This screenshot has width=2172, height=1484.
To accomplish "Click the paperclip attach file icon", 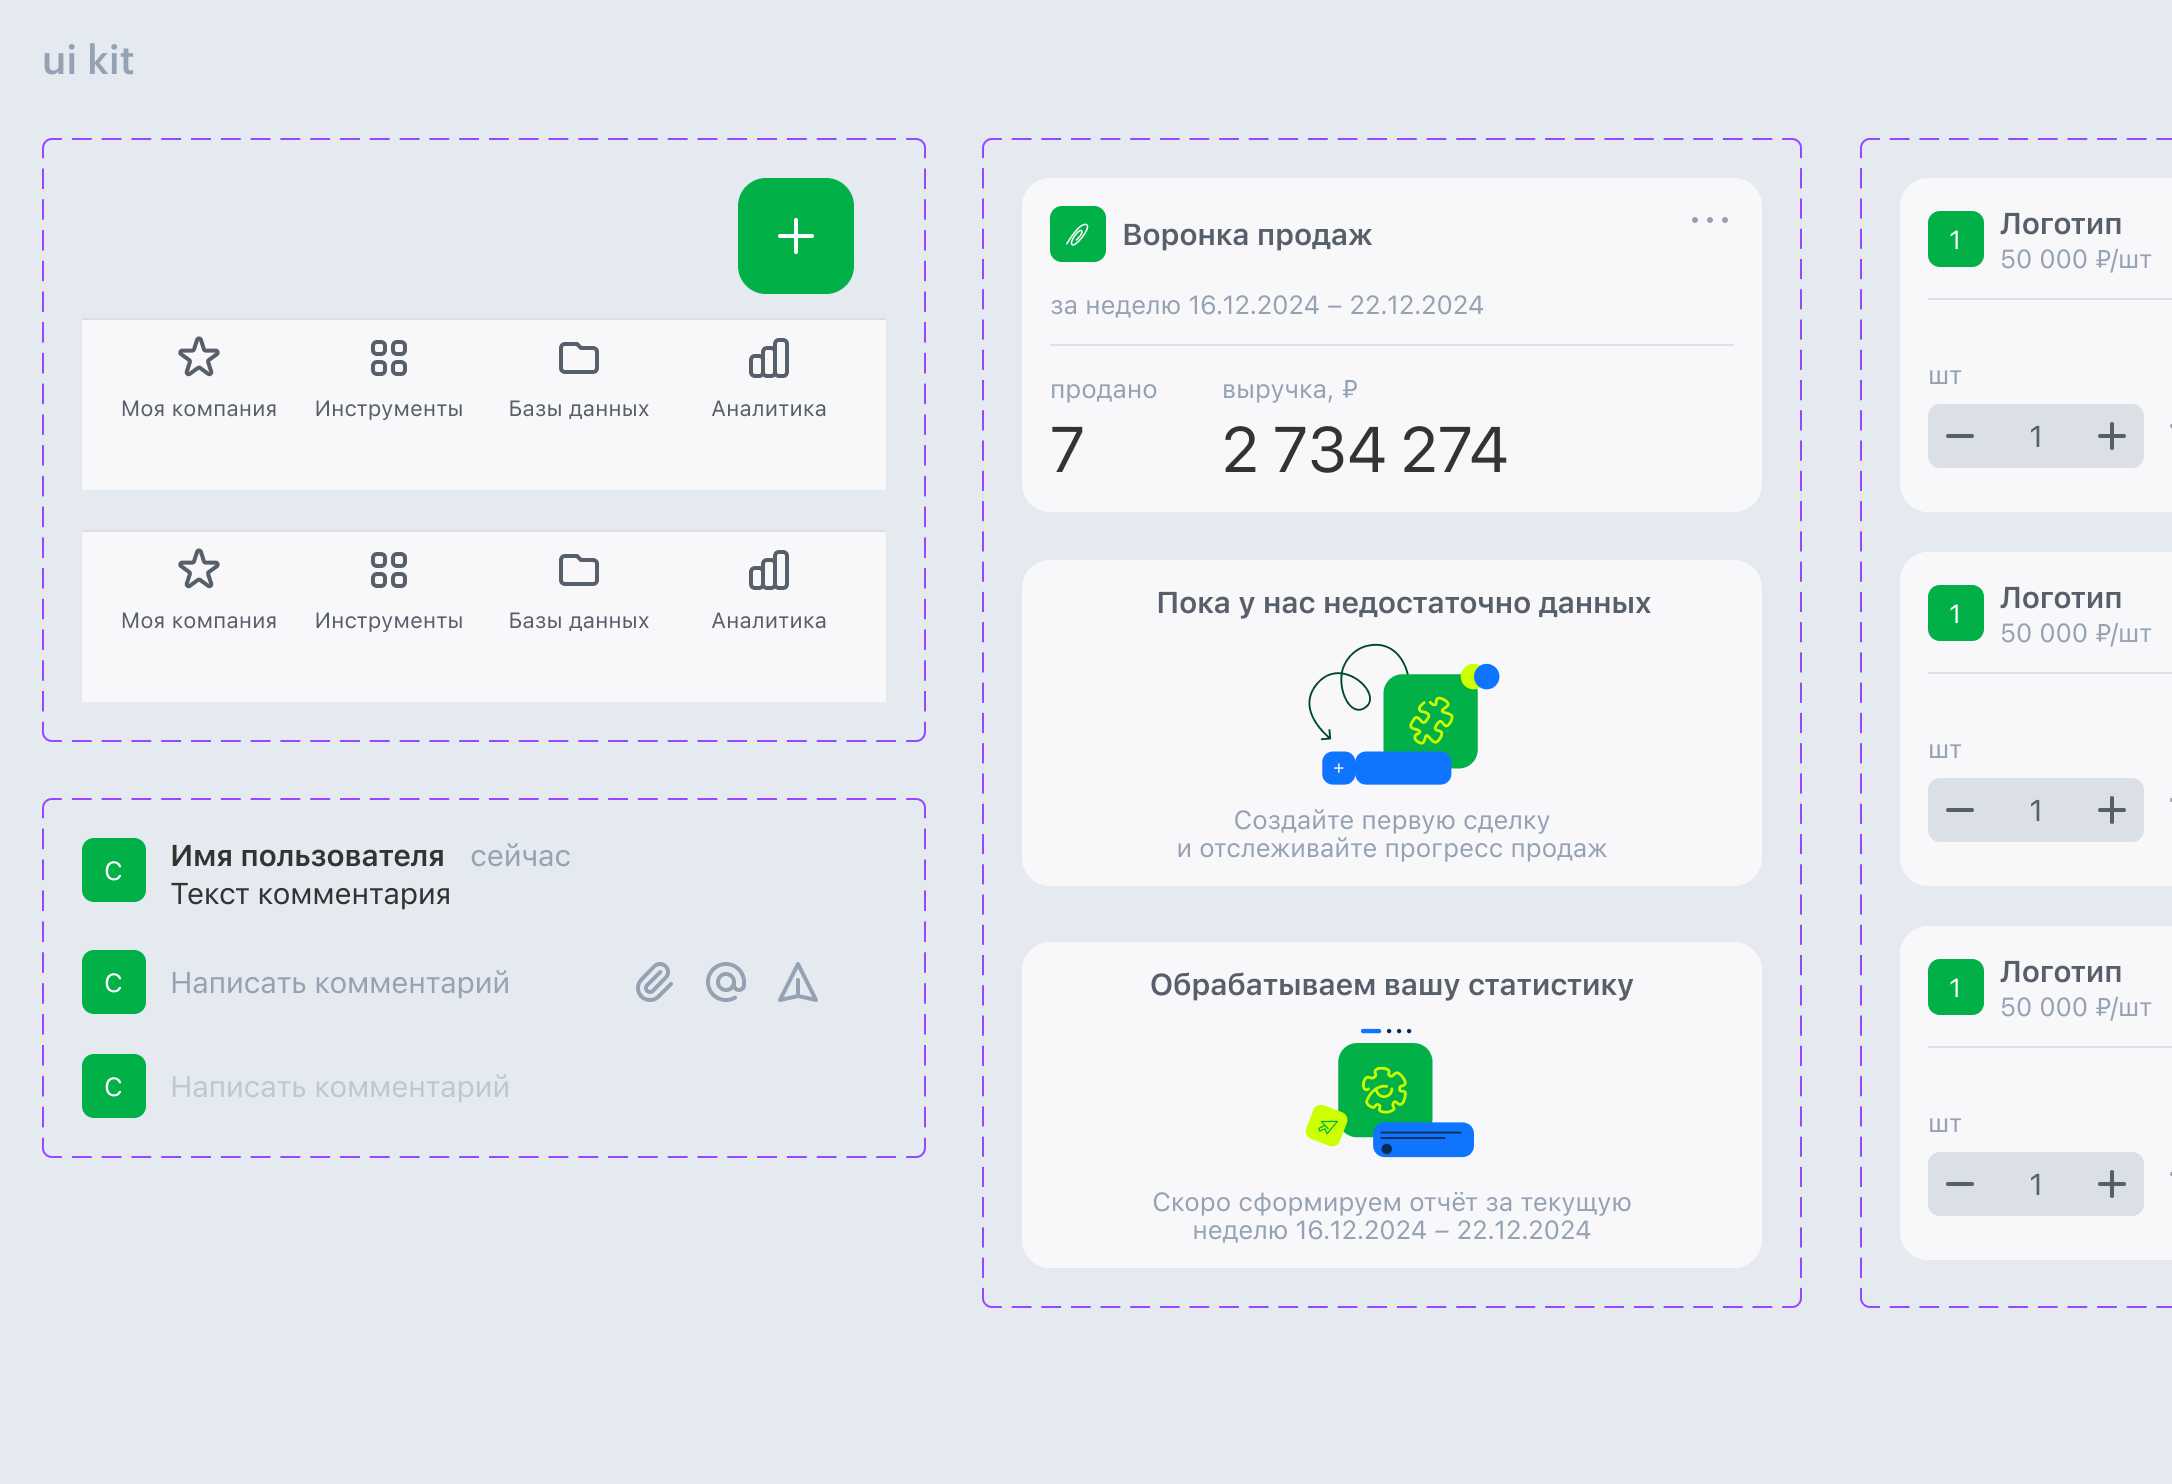I will click(x=654, y=983).
